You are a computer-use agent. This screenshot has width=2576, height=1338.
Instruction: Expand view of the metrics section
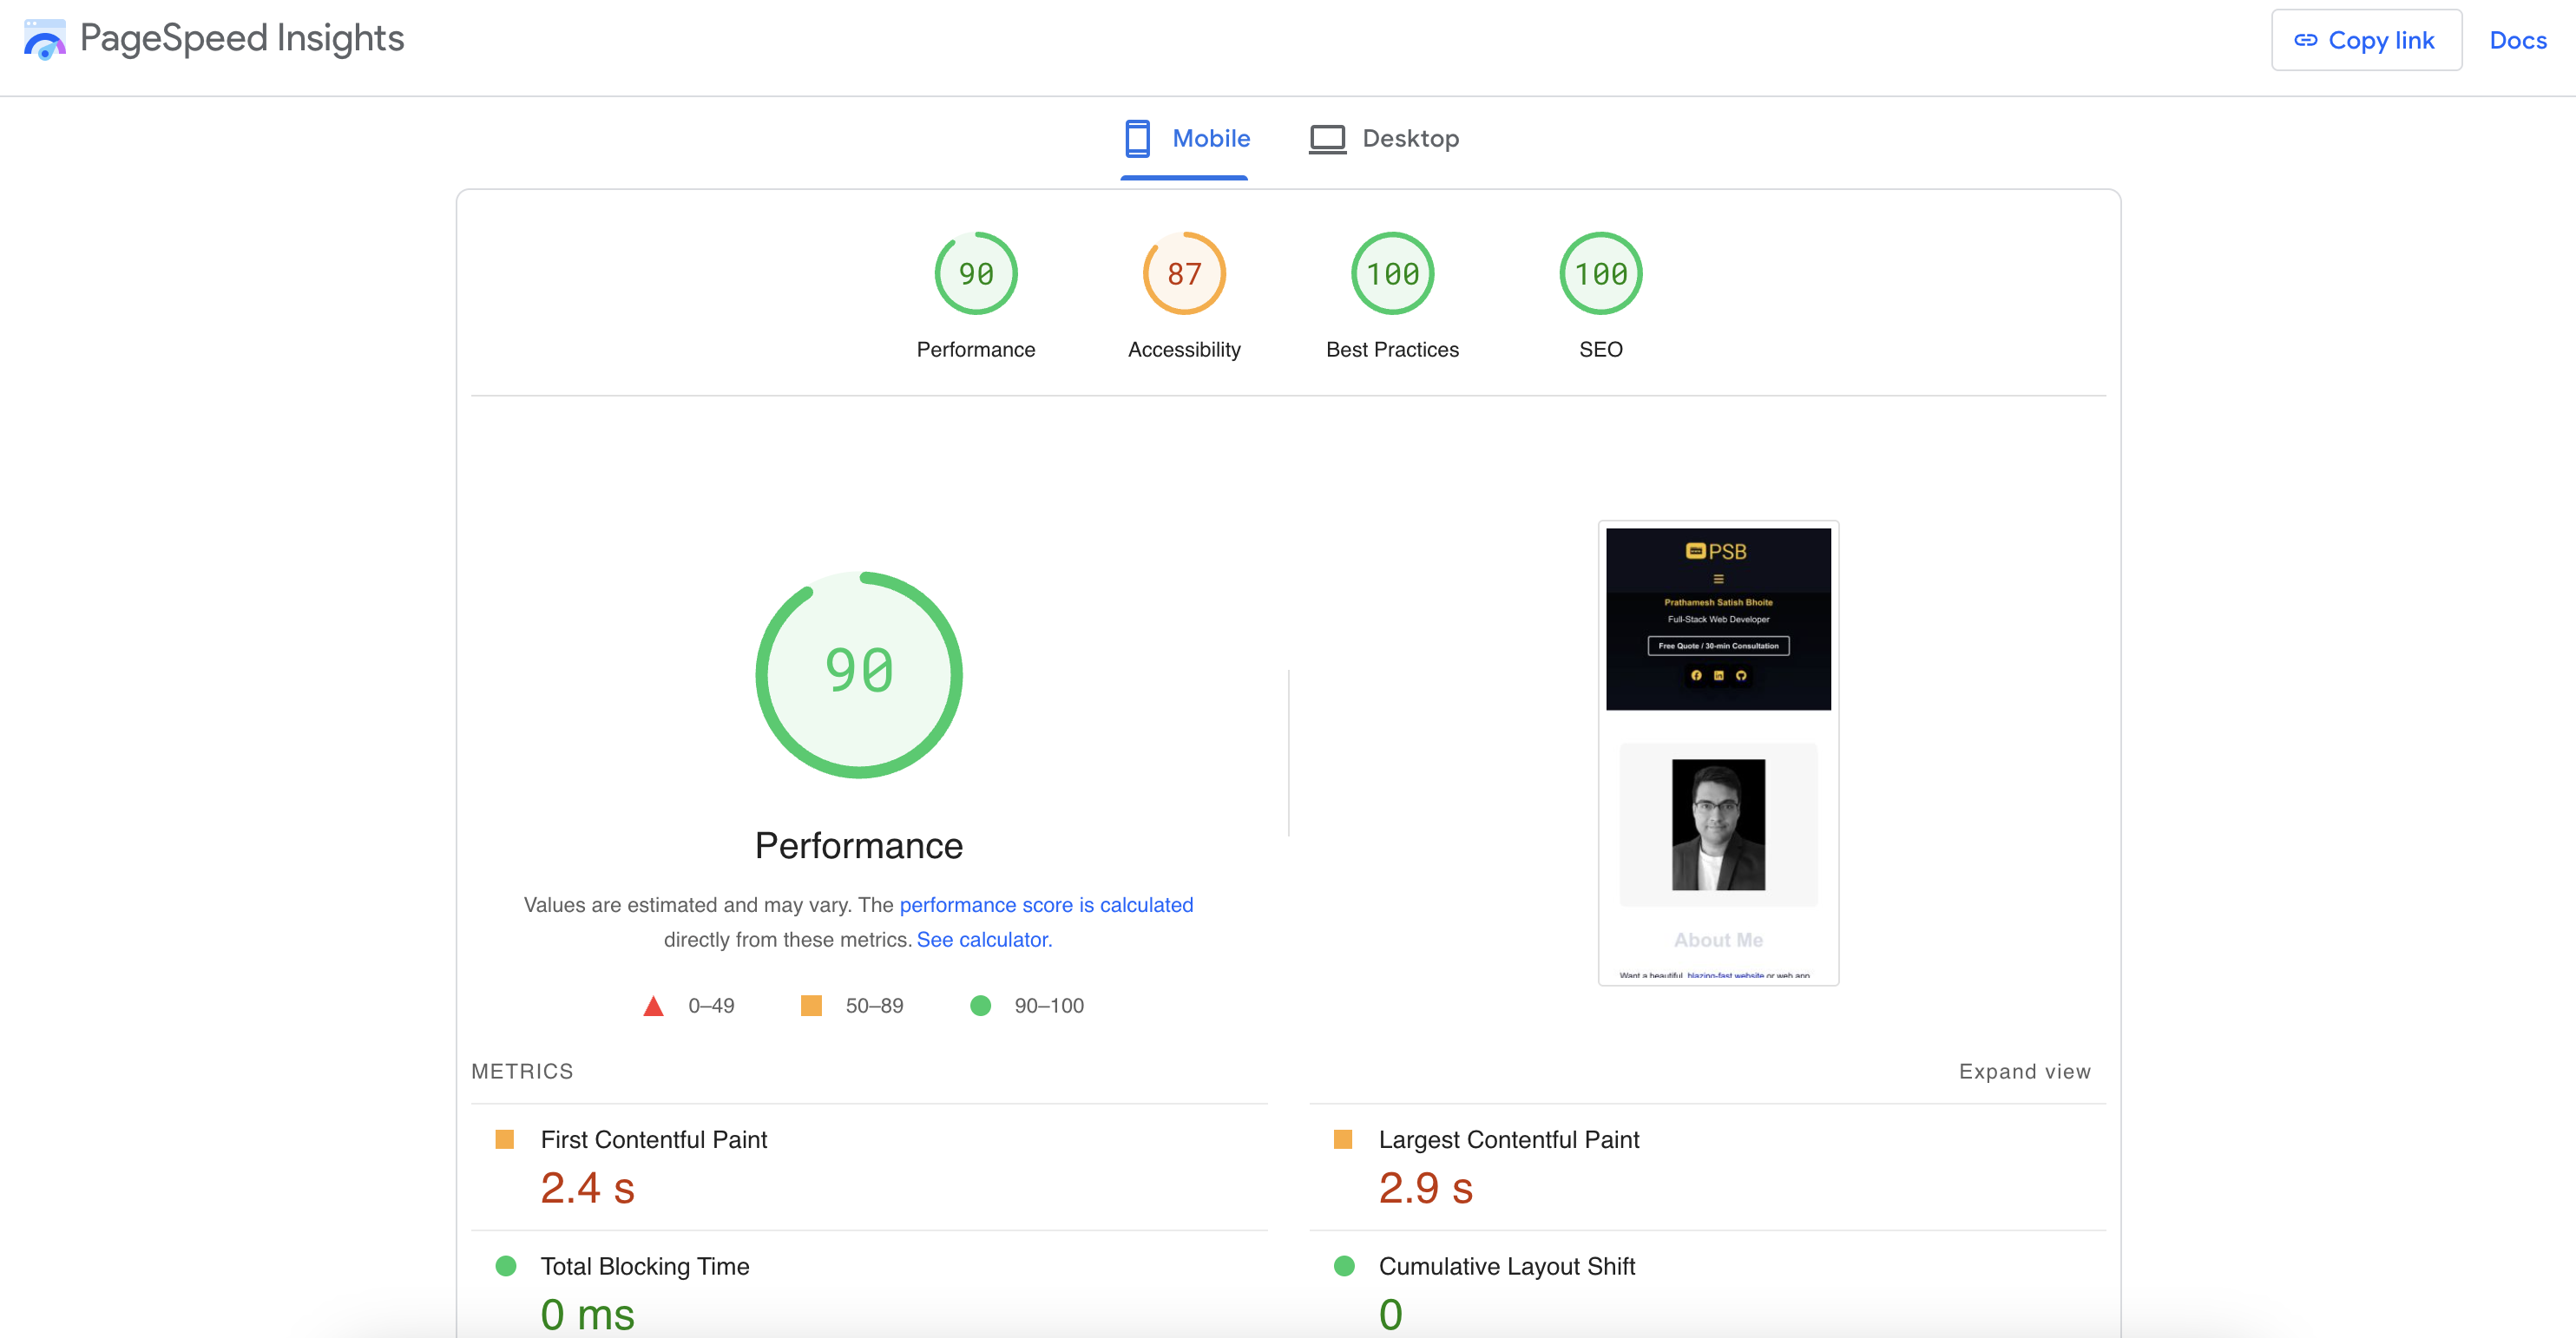point(2024,1071)
